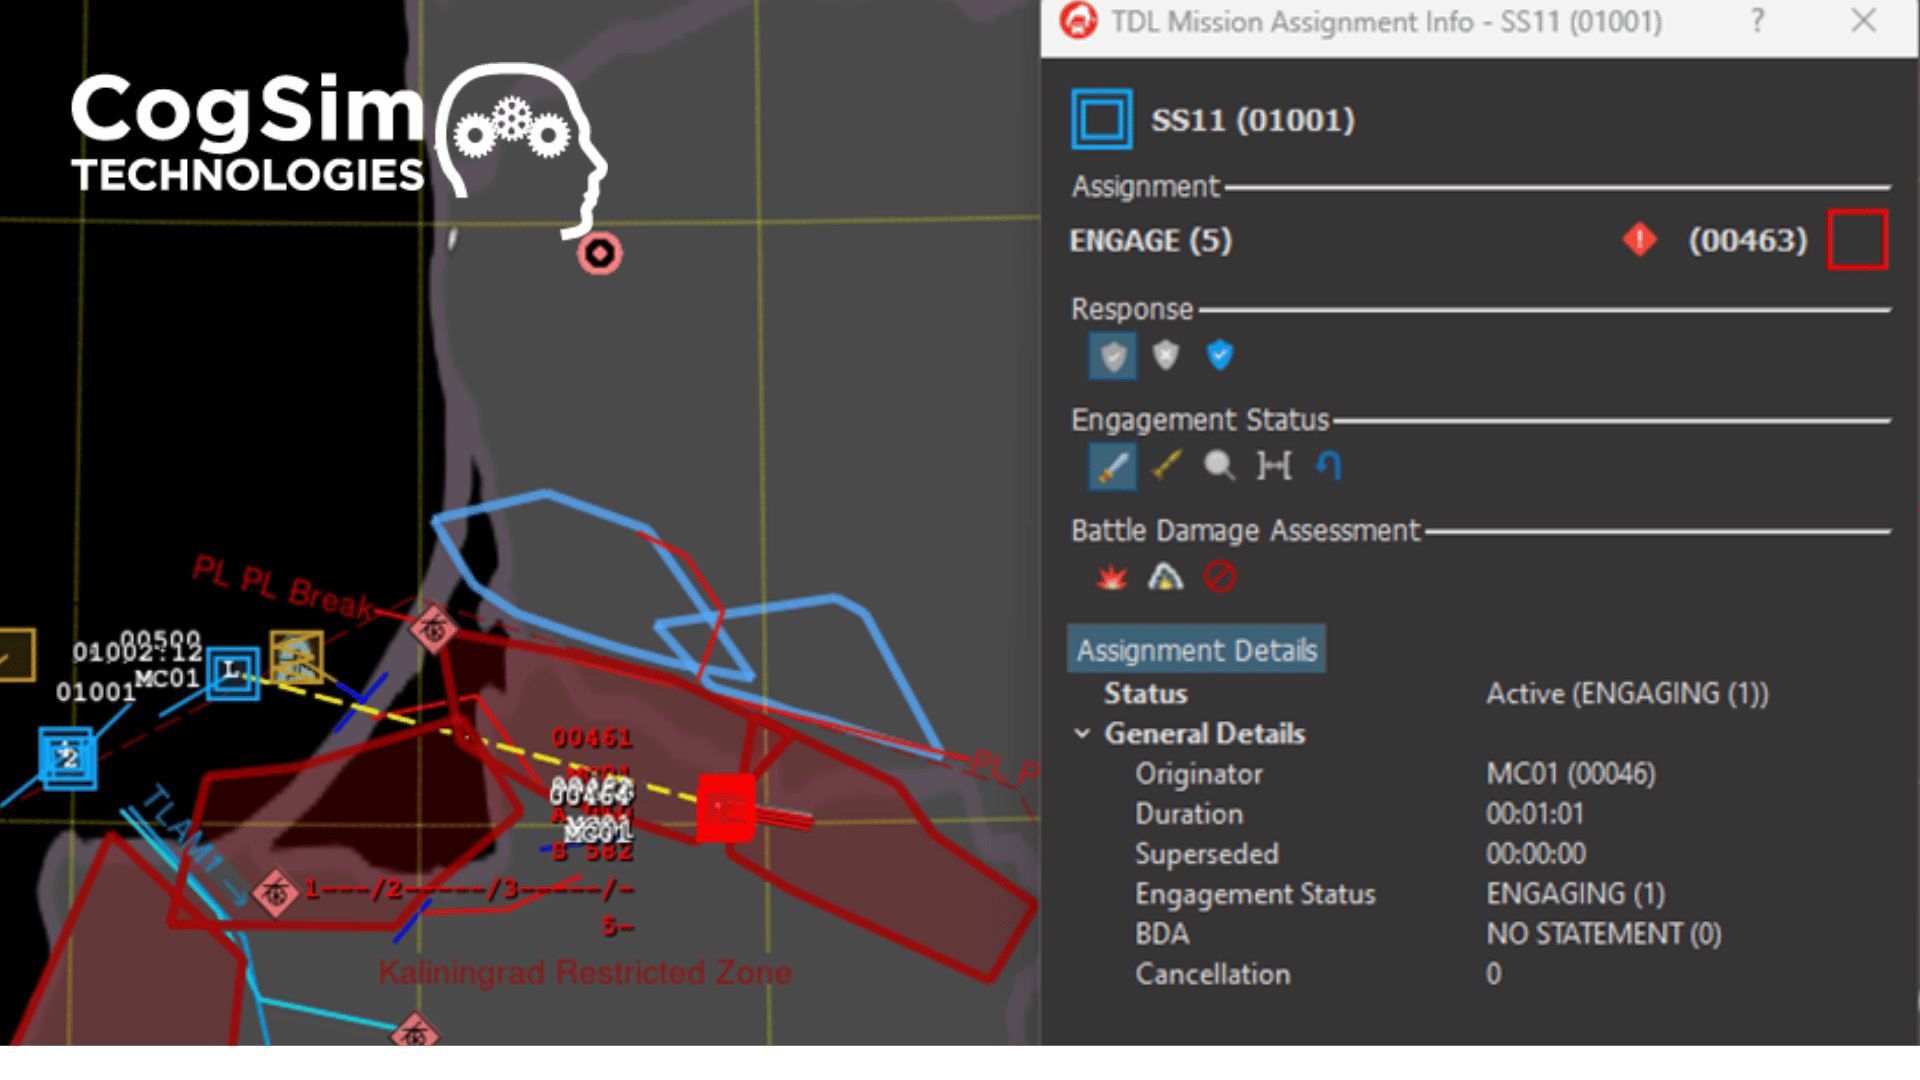
Task: Click the red outlined square target symbol
Action: click(1857, 240)
